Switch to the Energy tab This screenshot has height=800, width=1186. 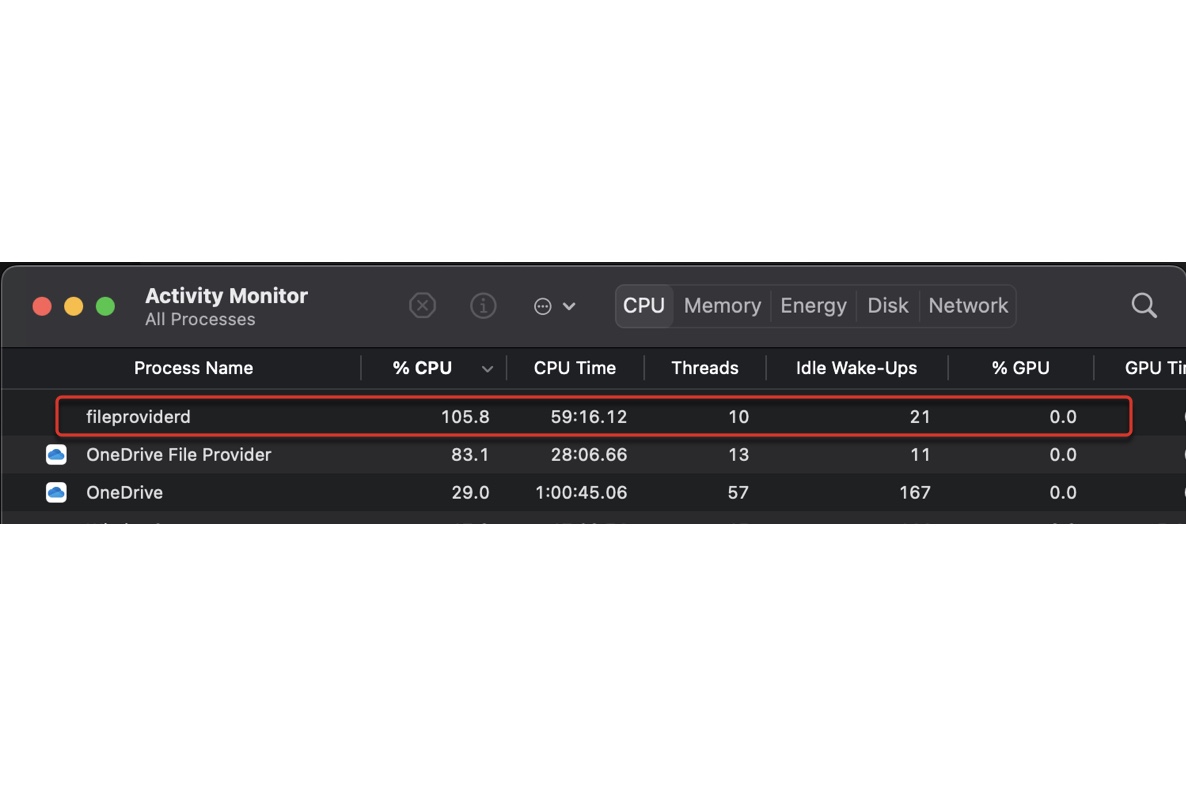pos(813,306)
